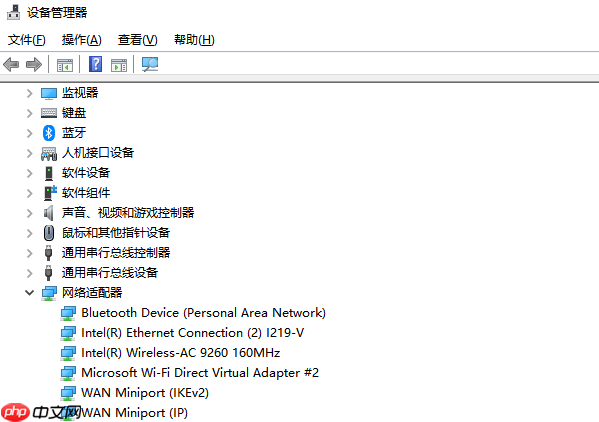Open the 查看(V) menu

pos(138,40)
